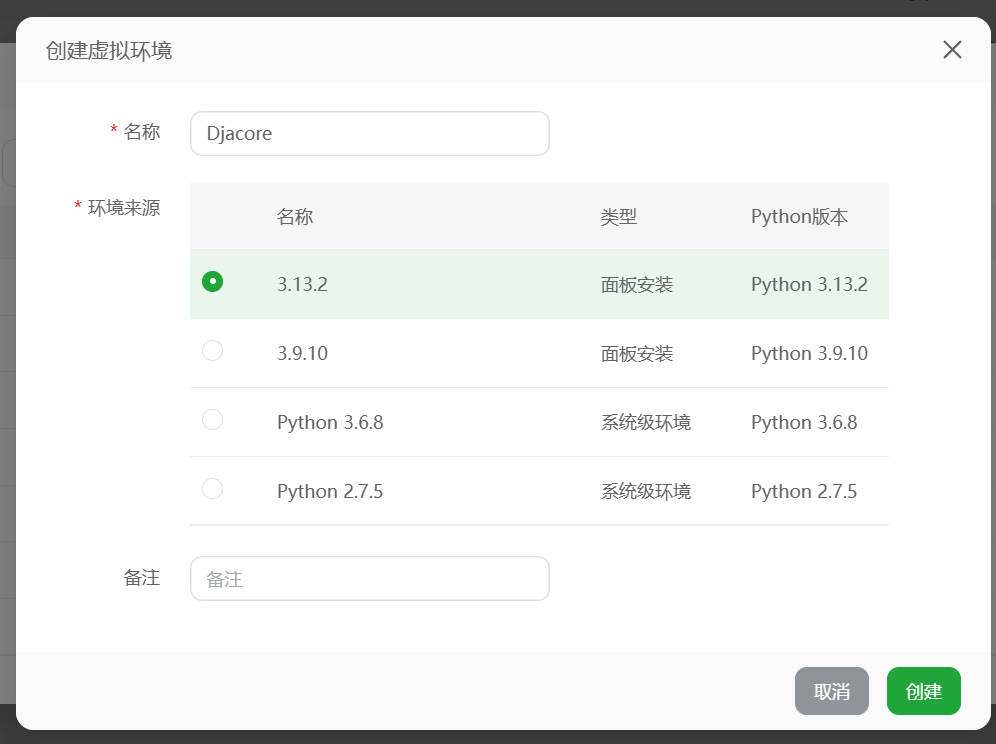Choose the Python 2.7.5 radio button

point(212,489)
